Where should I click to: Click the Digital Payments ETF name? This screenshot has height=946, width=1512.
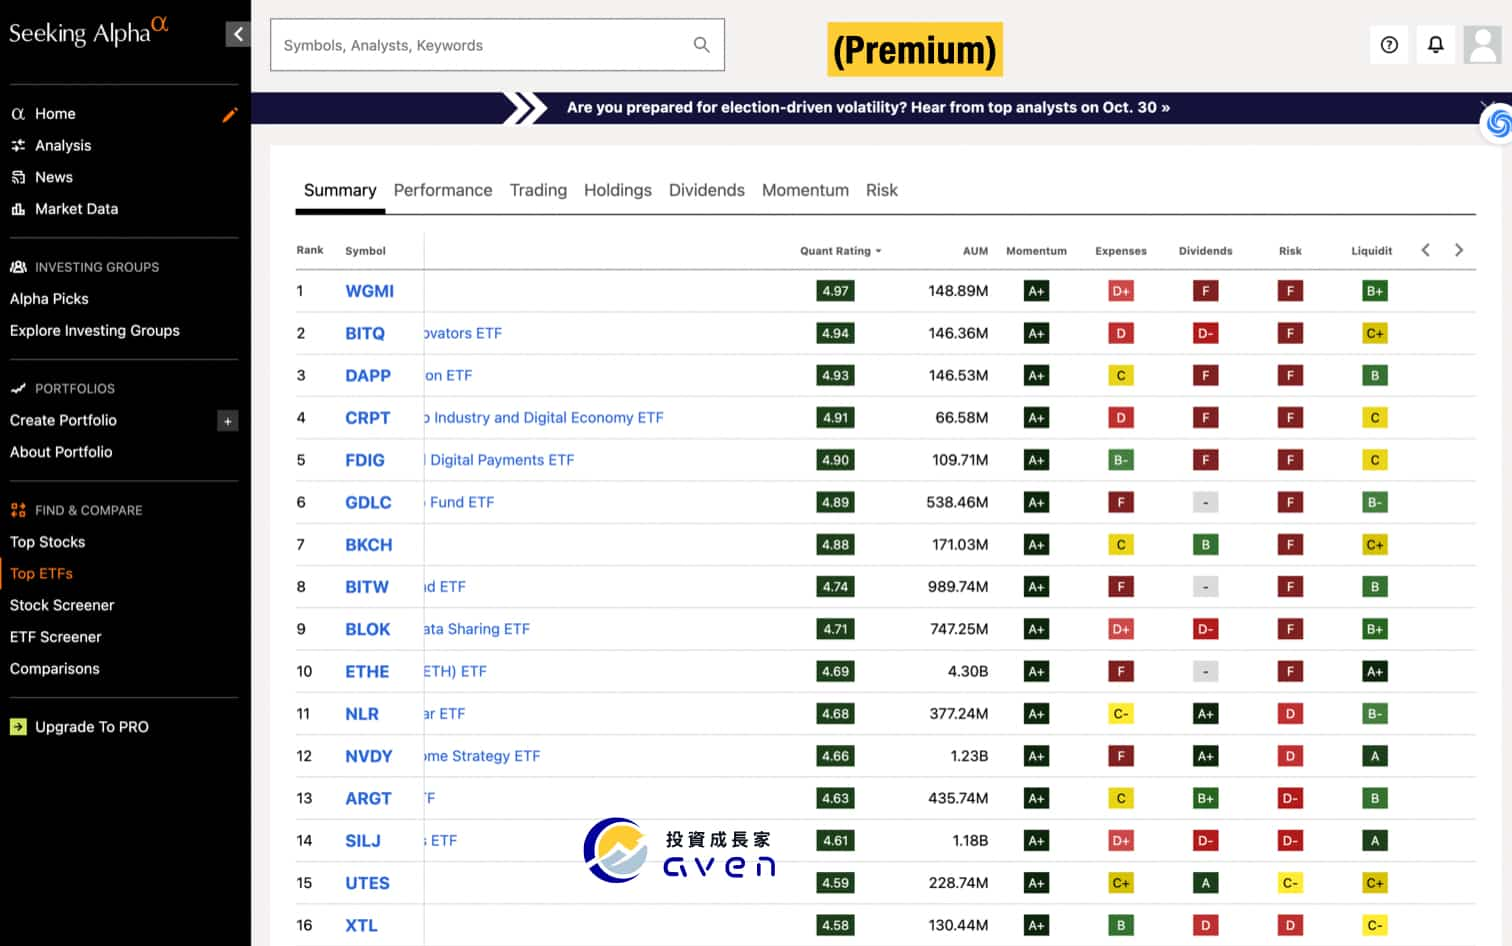click(500, 460)
